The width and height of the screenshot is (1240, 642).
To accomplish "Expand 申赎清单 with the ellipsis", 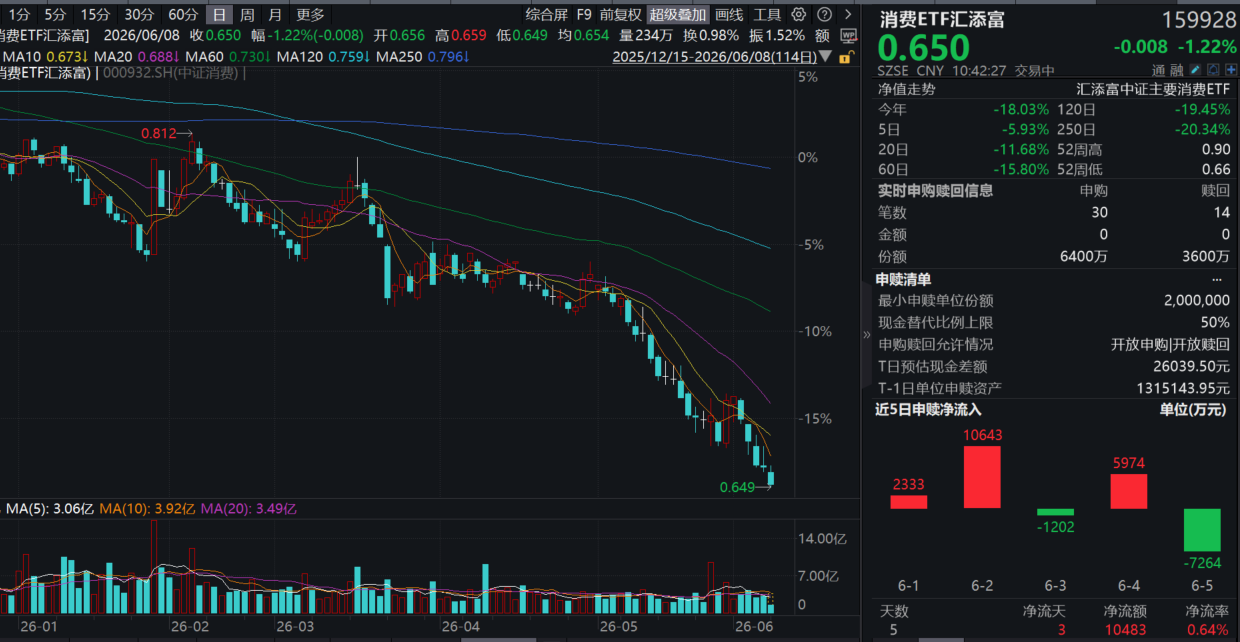I will point(1217,279).
